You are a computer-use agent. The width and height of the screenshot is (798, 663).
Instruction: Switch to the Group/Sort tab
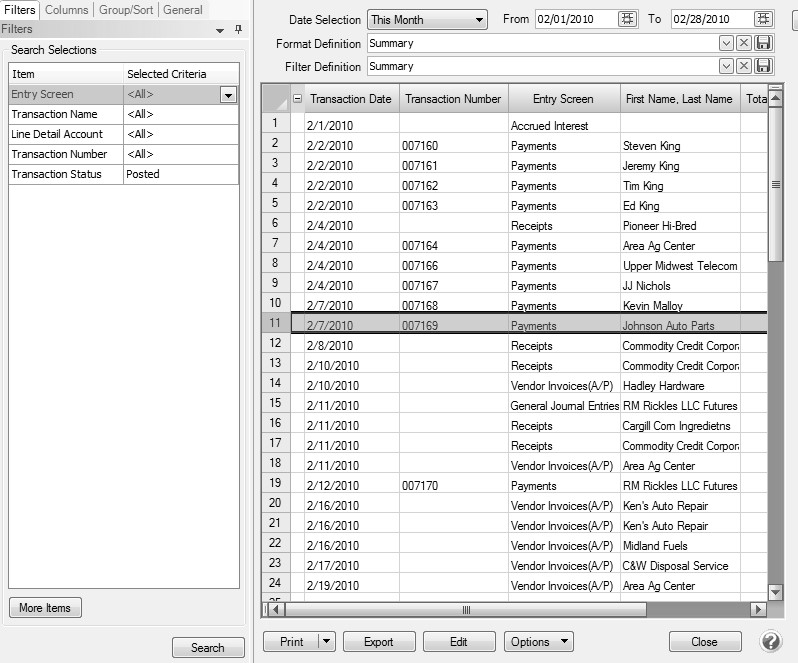[126, 10]
